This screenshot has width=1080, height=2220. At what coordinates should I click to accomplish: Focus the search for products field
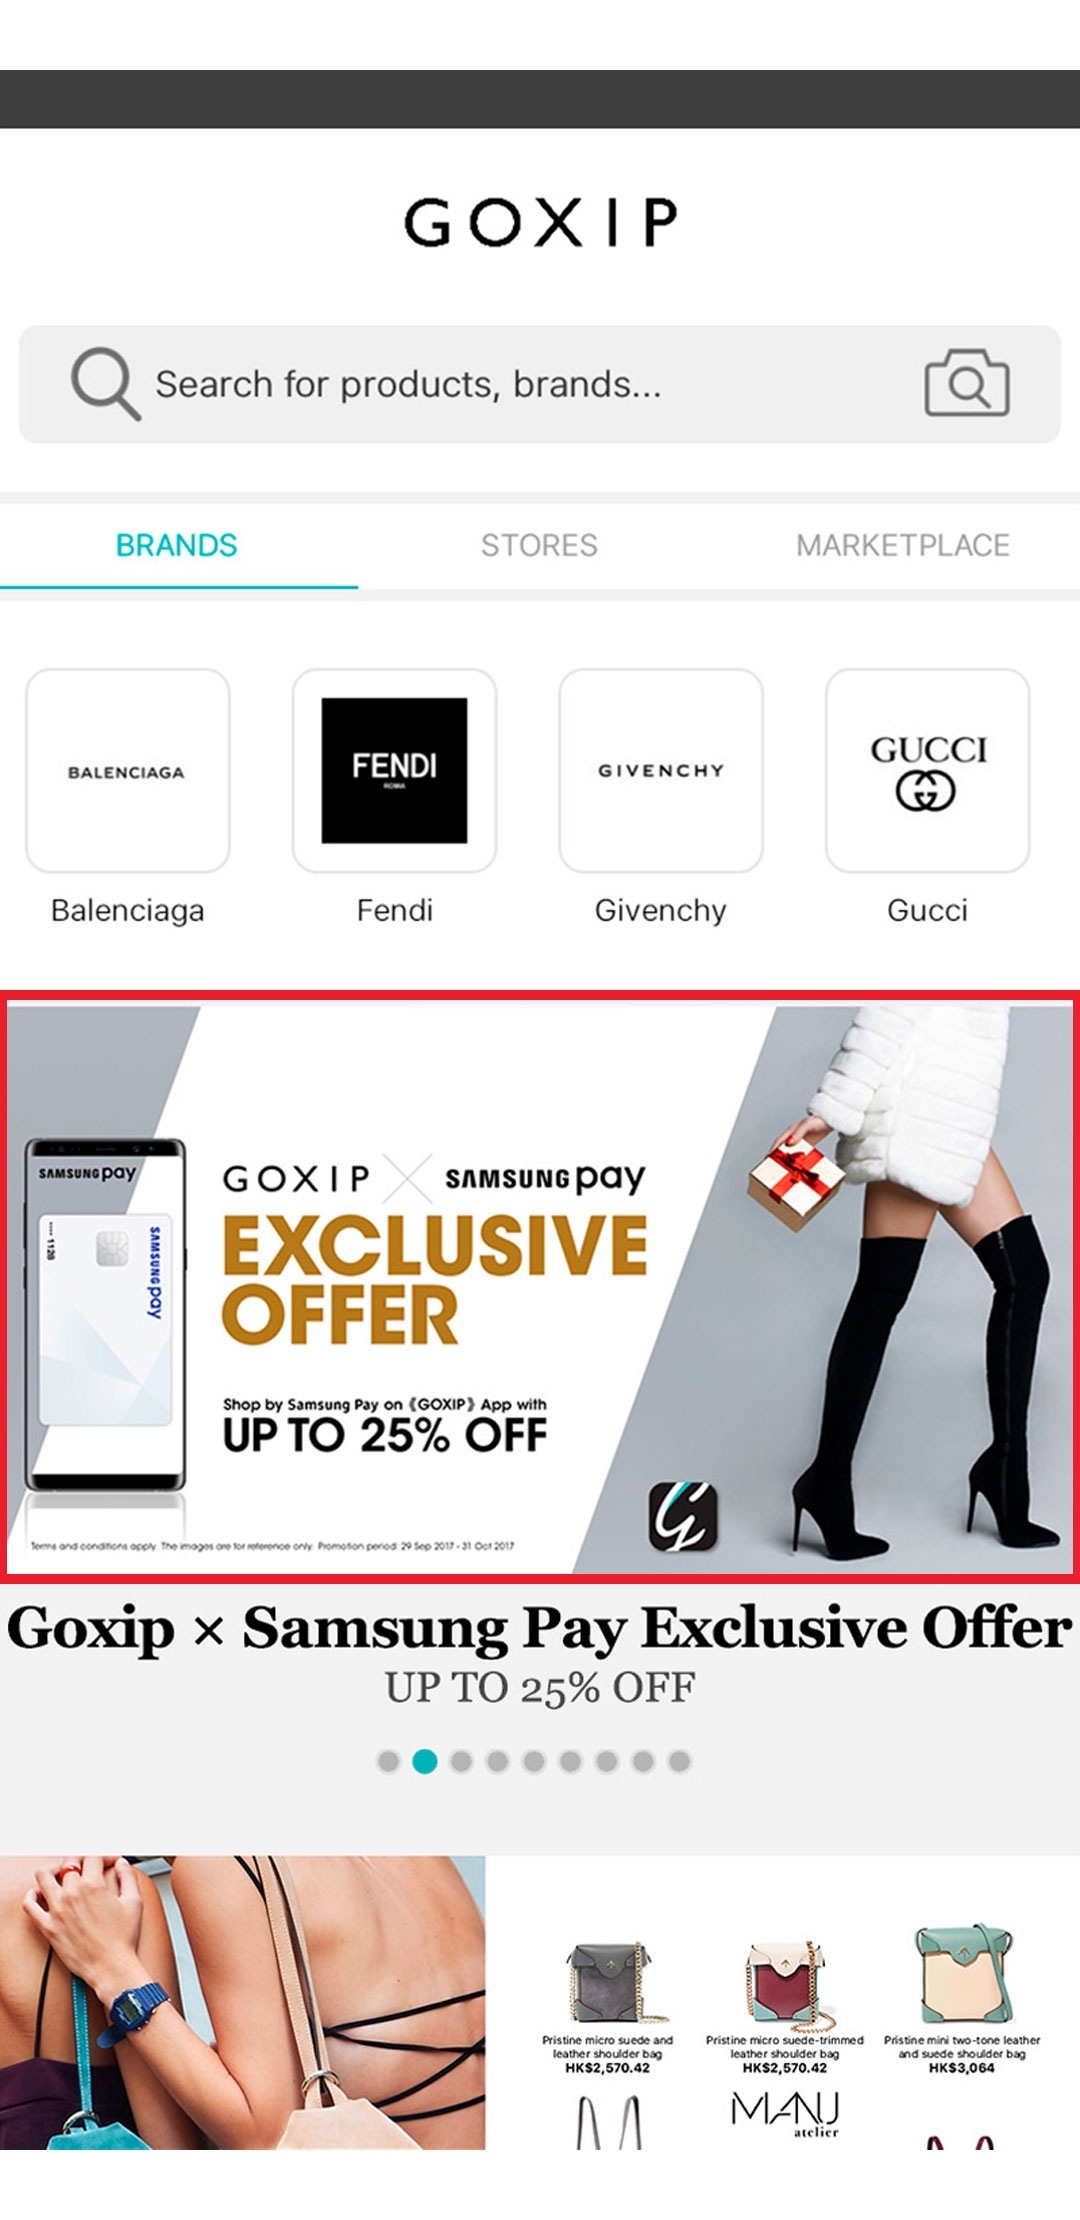(540, 384)
